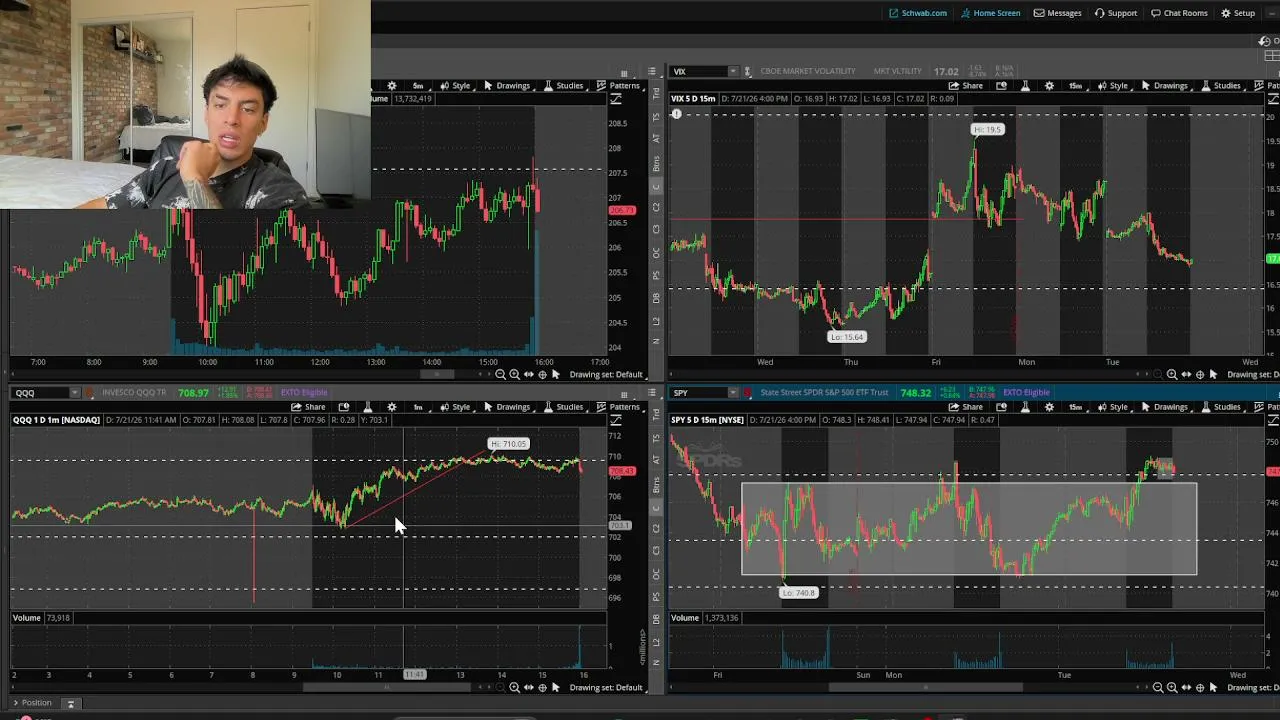Open the 15m timeframe selector in SPY chart
Image resolution: width=1280 pixels, height=720 pixels.
coord(1077,407)
